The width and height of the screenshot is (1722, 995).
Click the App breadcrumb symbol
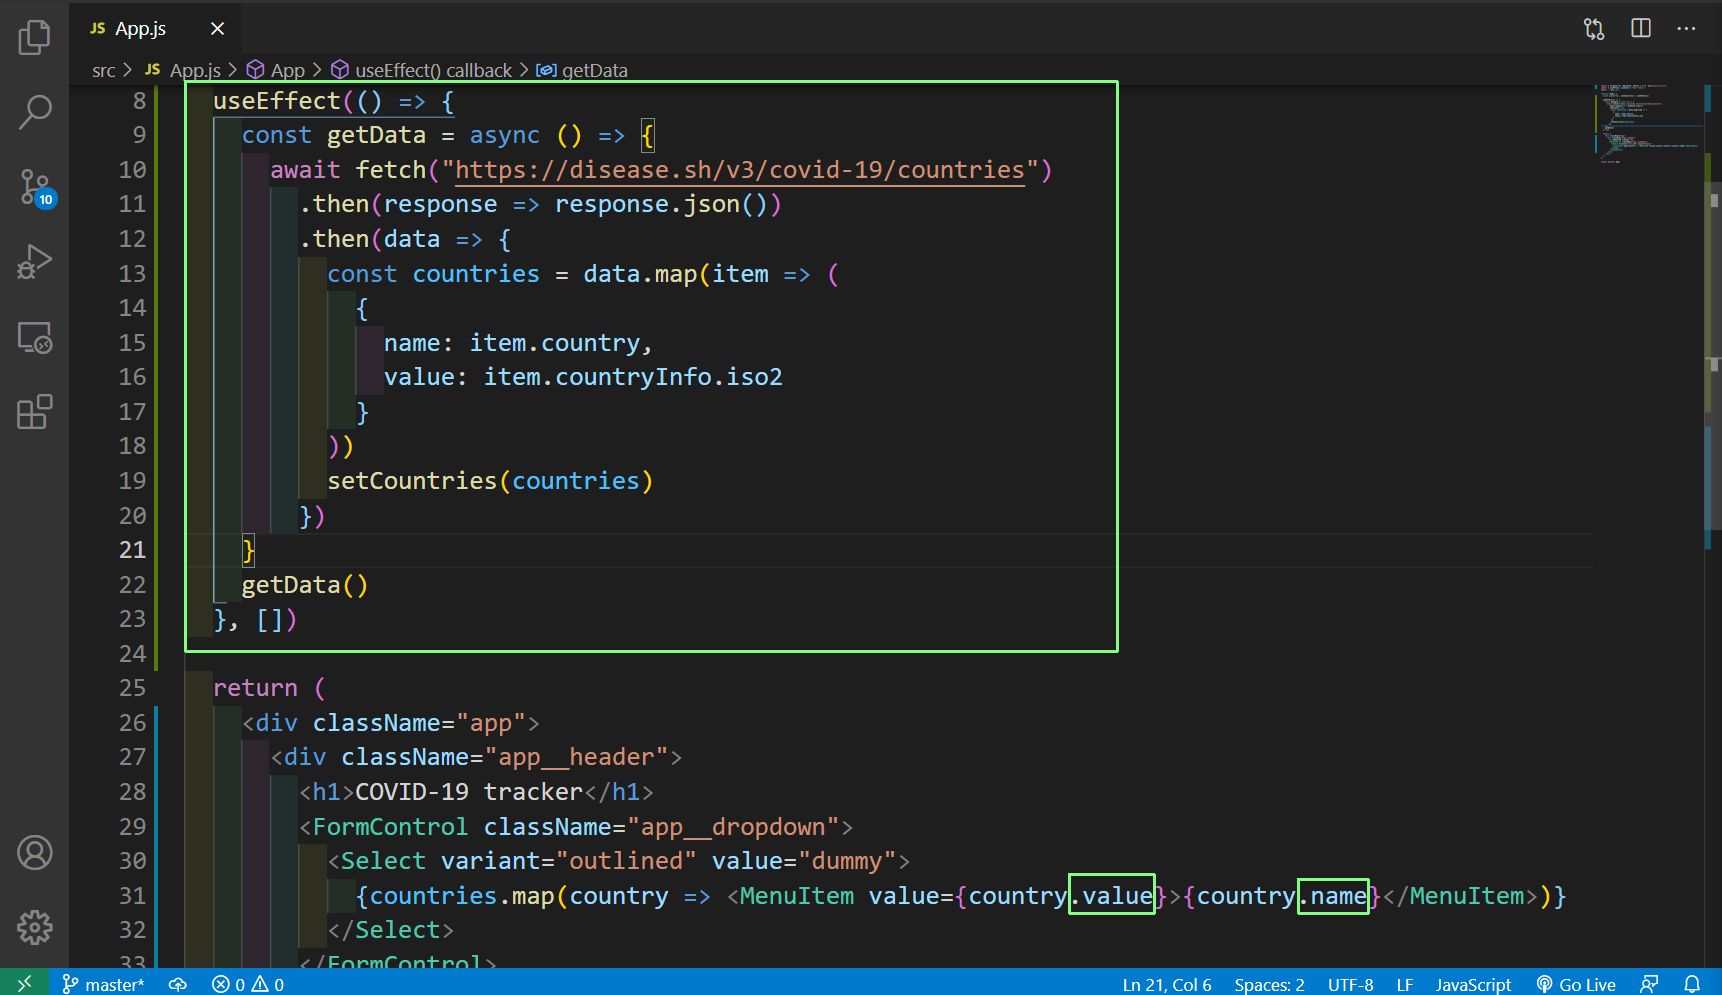pos(276,70)
